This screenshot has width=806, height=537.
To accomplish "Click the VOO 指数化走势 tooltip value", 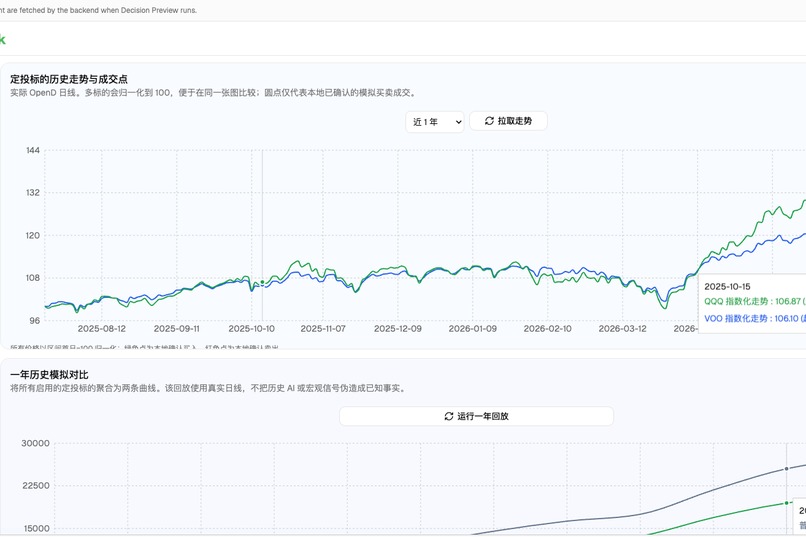I will 755,319.
